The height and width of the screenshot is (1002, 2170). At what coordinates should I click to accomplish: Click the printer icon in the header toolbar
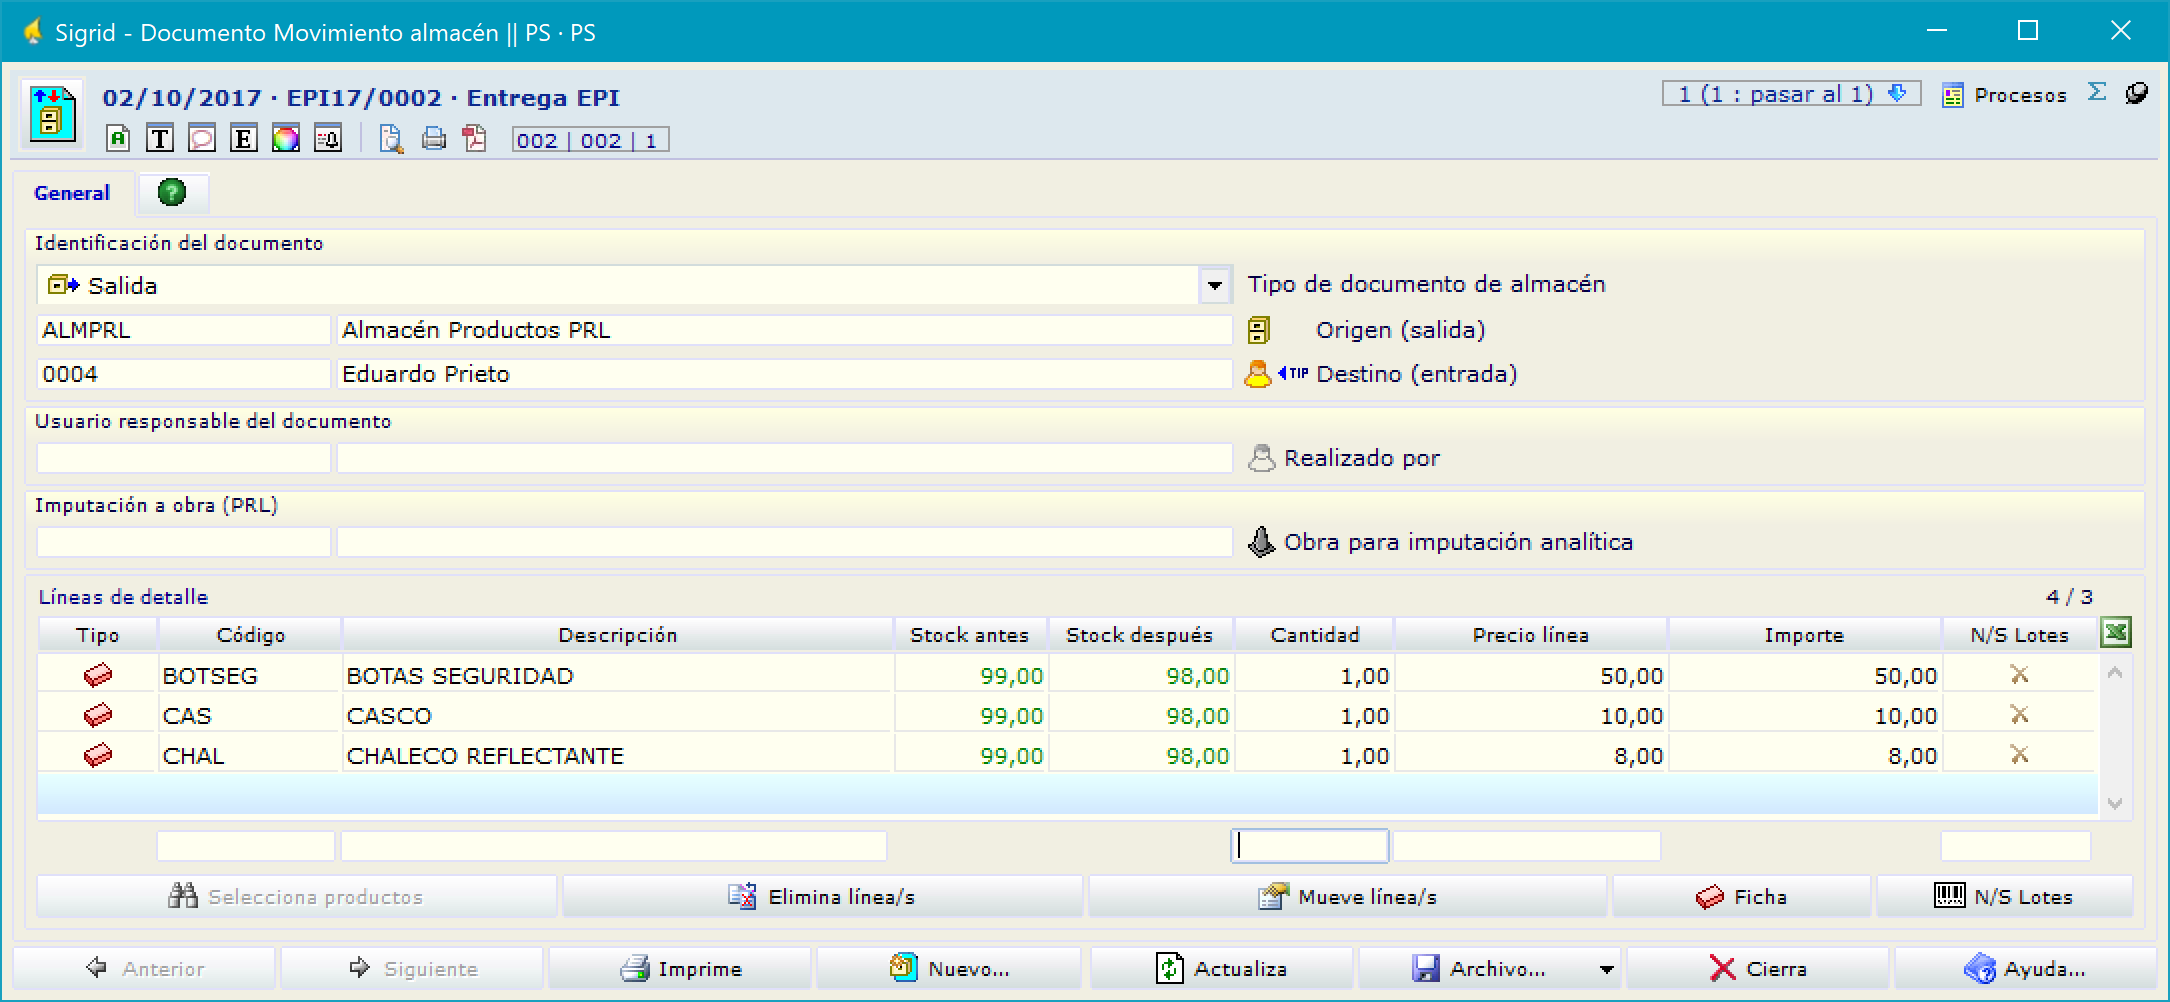[x=434, y=138]
